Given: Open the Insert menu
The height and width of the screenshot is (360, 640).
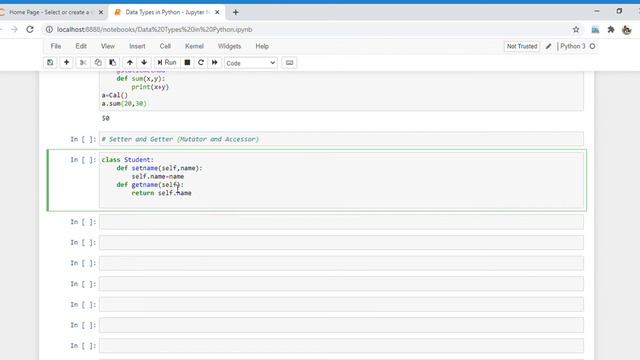Looking at the screenshot, I should point(137,46).
